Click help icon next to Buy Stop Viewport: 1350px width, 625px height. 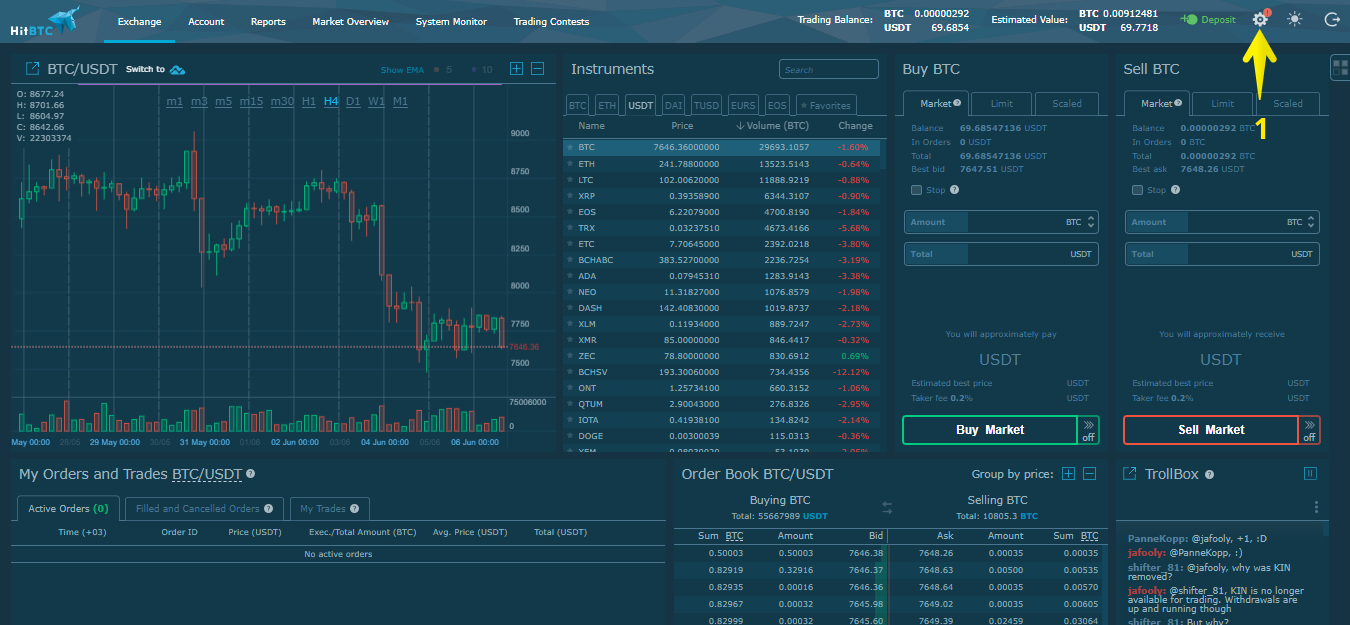[954, 190]
